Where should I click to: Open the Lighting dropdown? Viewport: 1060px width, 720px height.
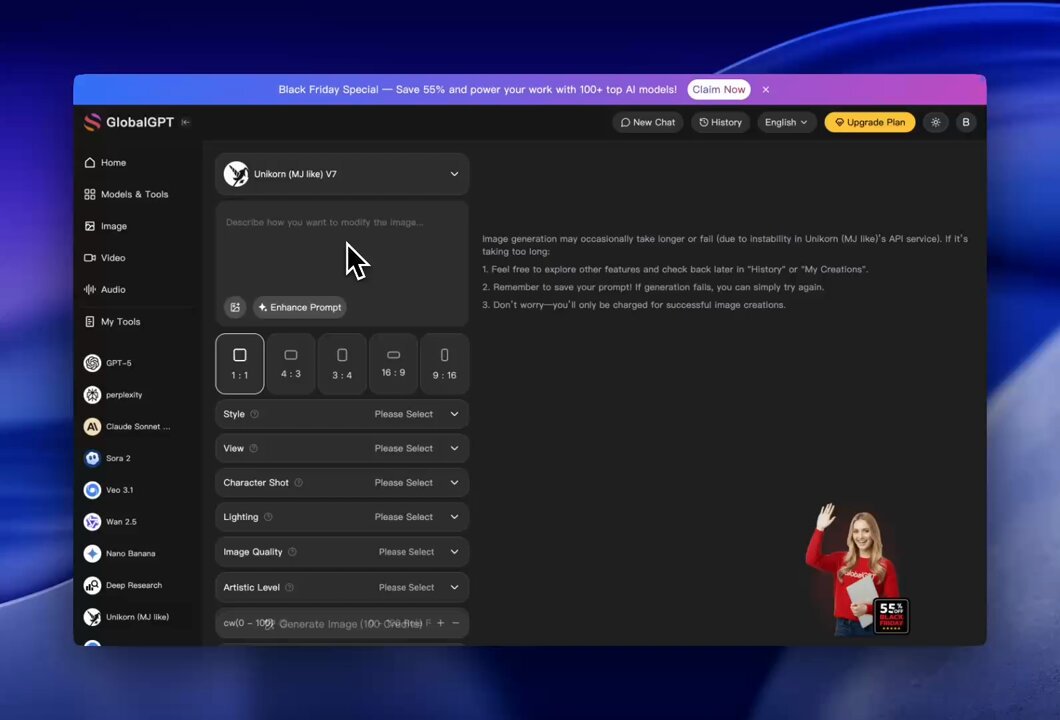[x=342, y=517]
